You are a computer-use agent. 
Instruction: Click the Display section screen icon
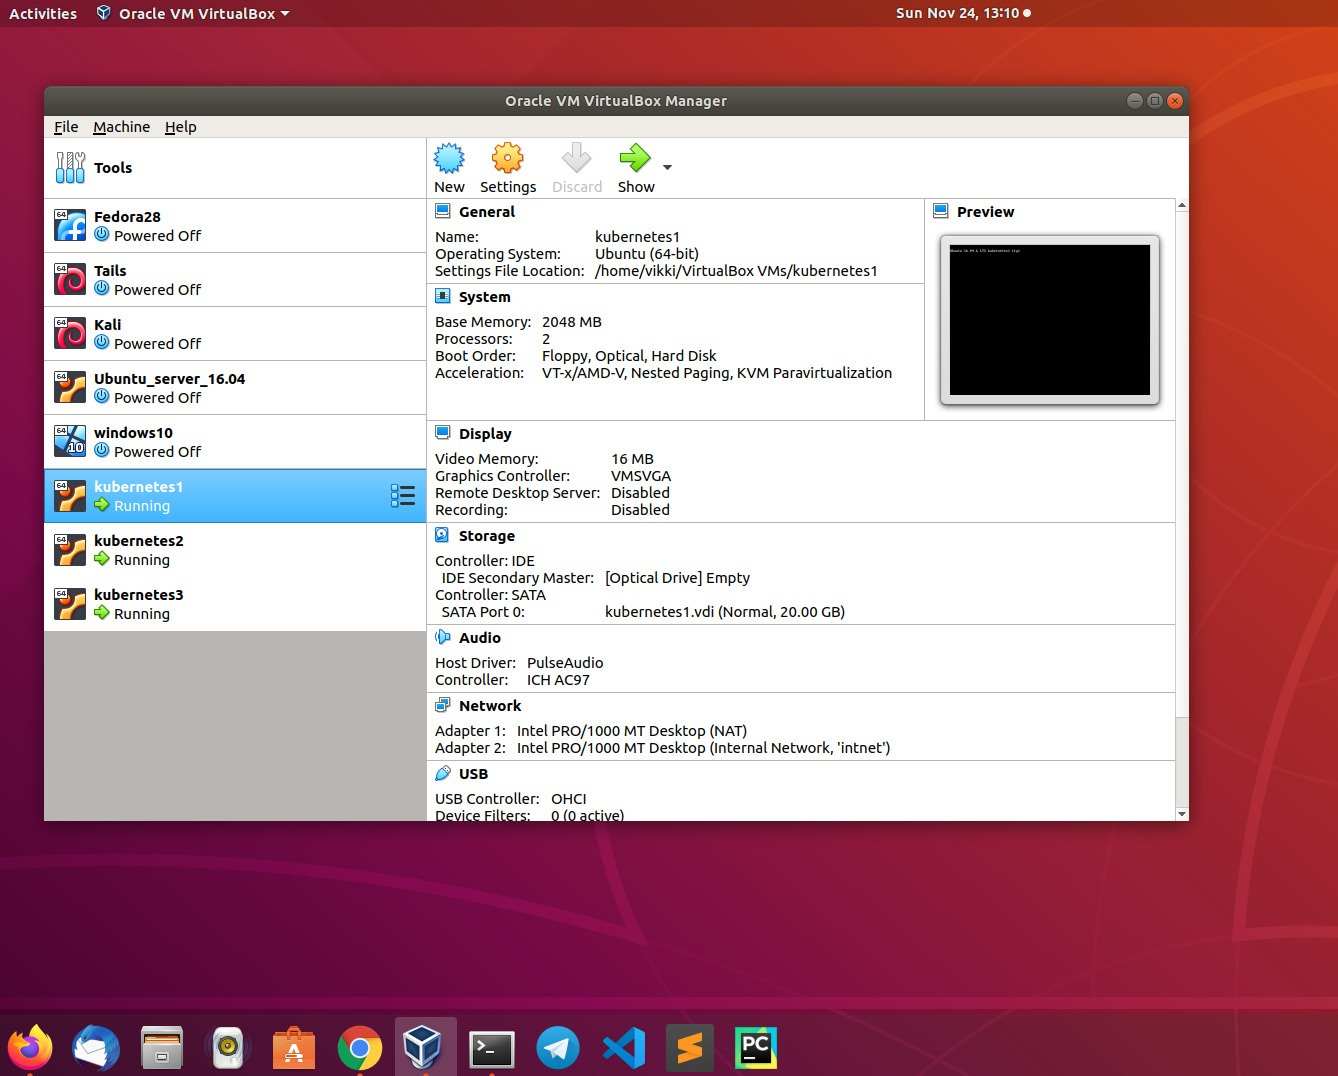tap(443, 433)
